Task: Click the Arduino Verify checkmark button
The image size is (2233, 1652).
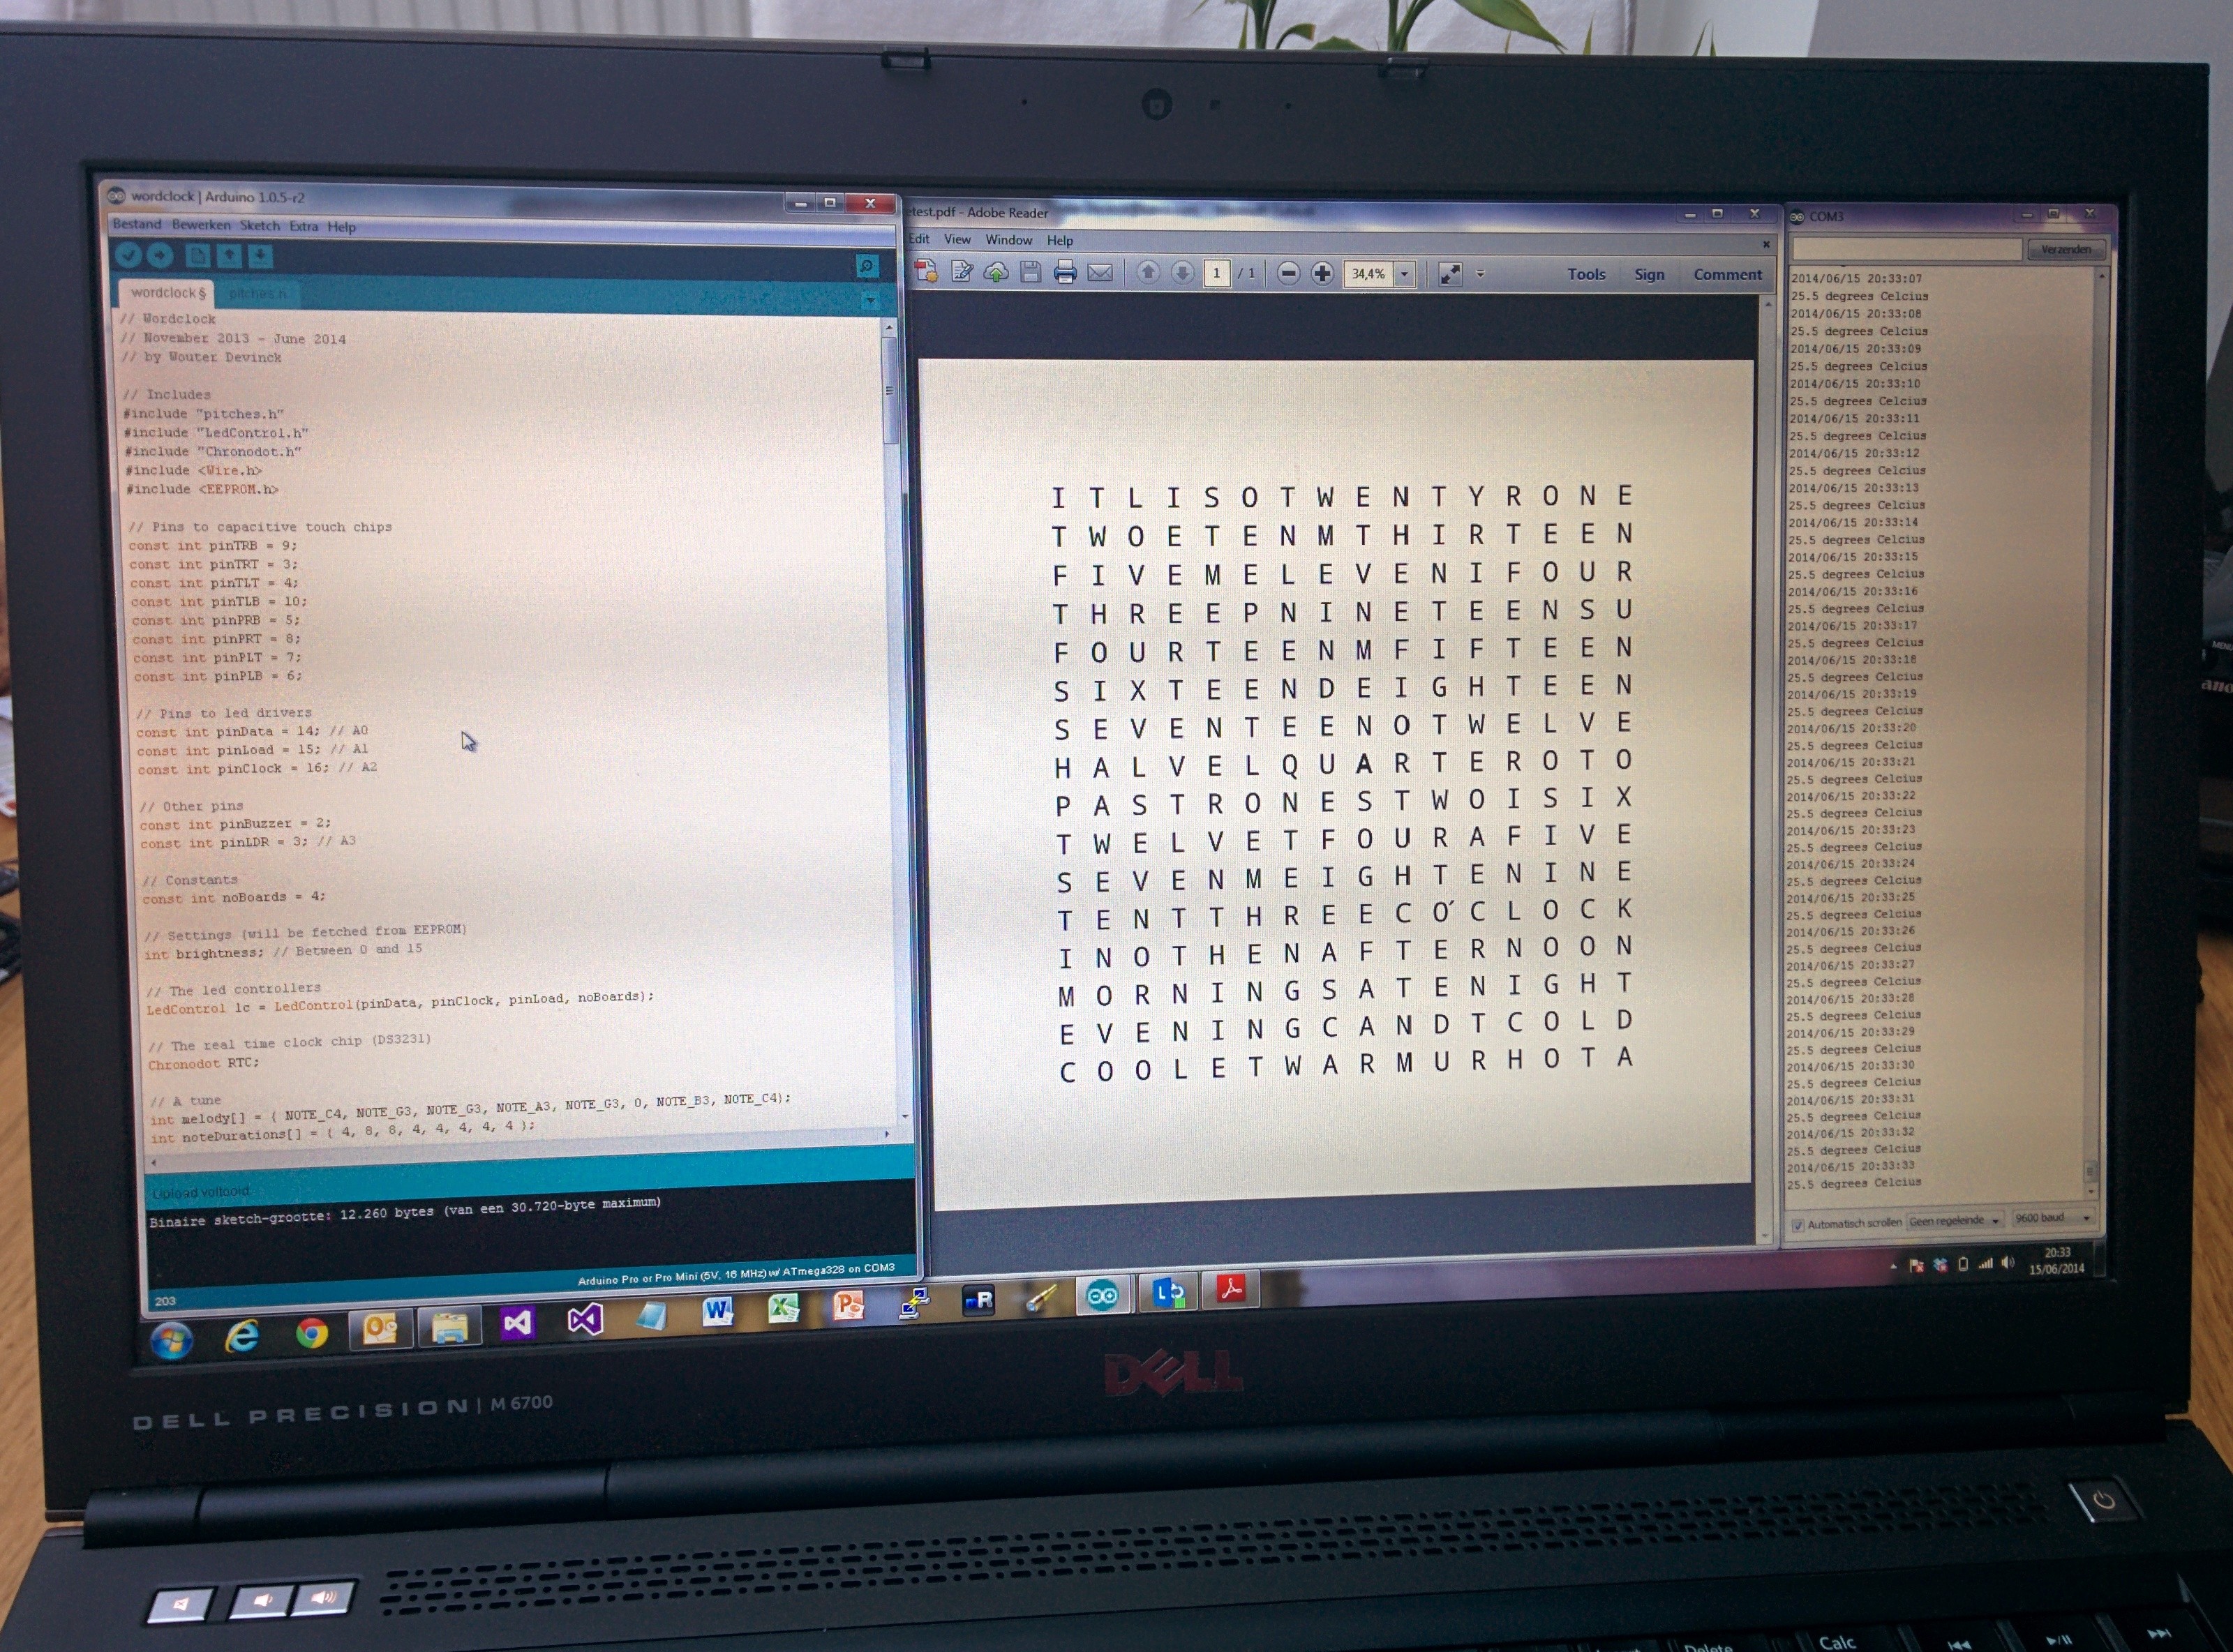Action: click(128, 255)
